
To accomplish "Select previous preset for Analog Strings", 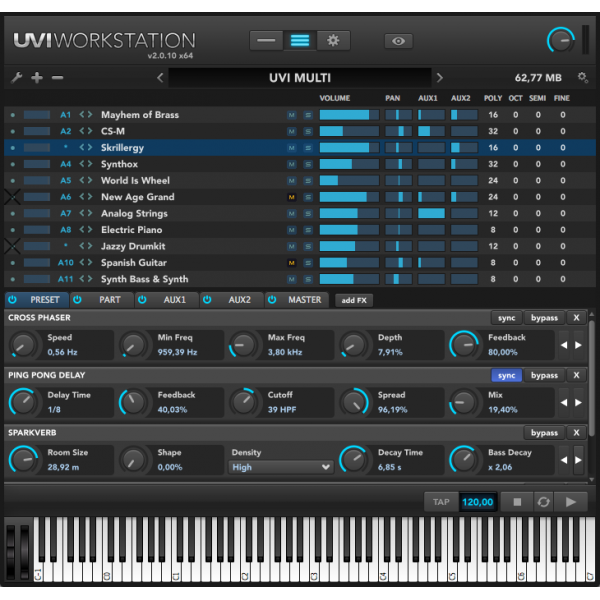I will [82, 213].
